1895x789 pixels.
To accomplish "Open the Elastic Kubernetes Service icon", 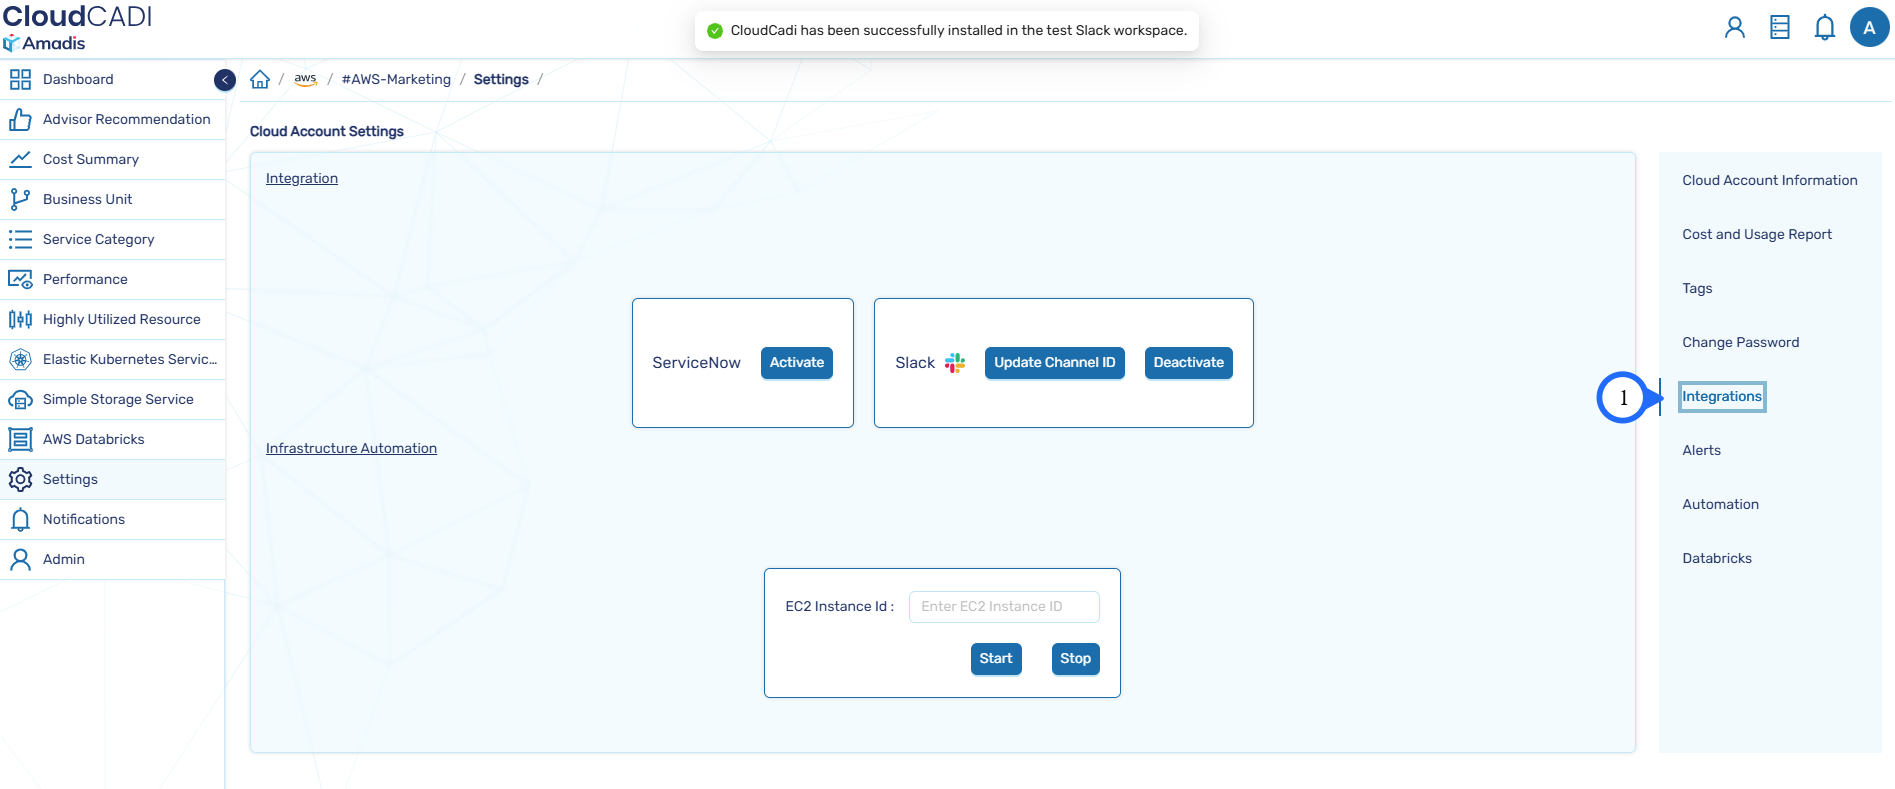I will click(x=20, y=359).
